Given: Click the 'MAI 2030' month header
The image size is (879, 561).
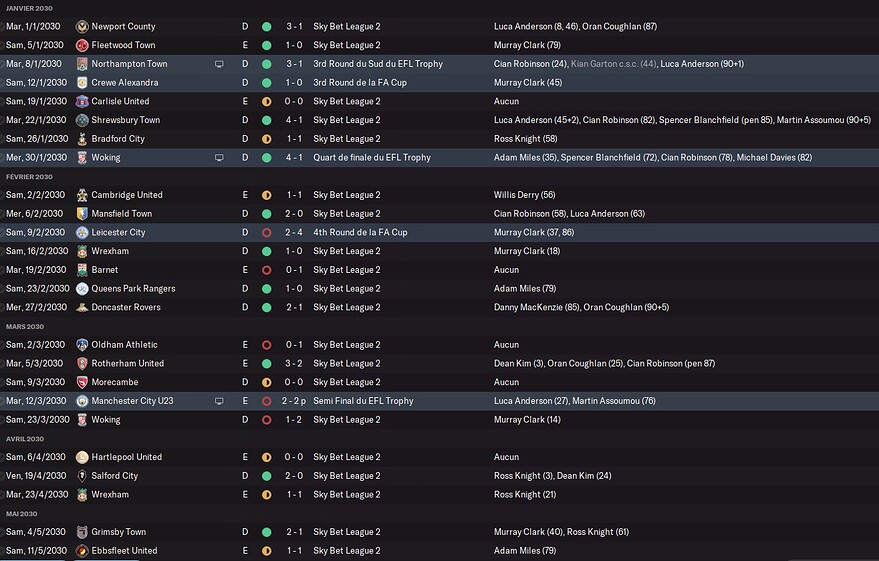Looking at the screenshot, I should (21, 513).
